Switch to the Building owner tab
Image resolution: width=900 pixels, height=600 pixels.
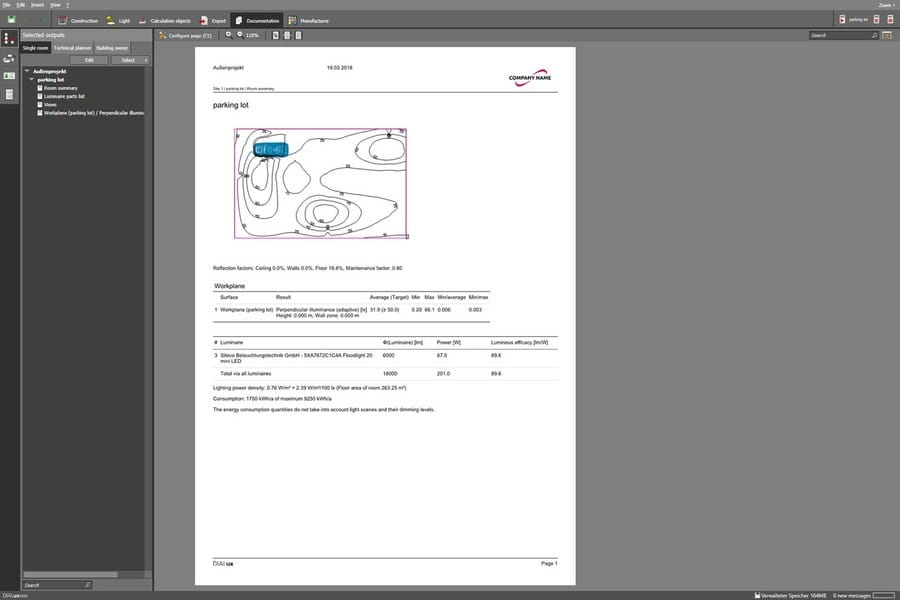[112, 48]
